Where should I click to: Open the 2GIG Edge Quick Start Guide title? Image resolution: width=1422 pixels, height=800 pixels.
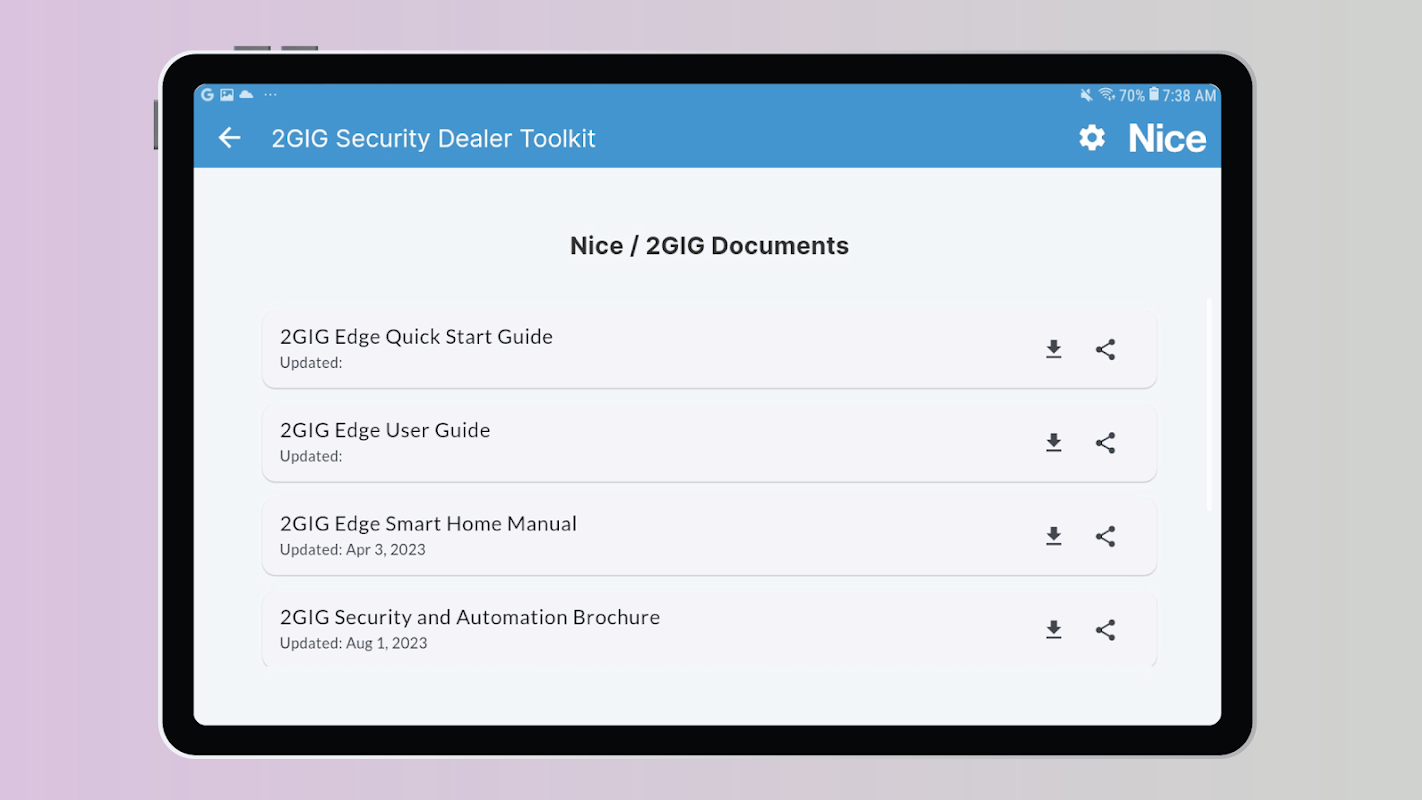point(416,337)
